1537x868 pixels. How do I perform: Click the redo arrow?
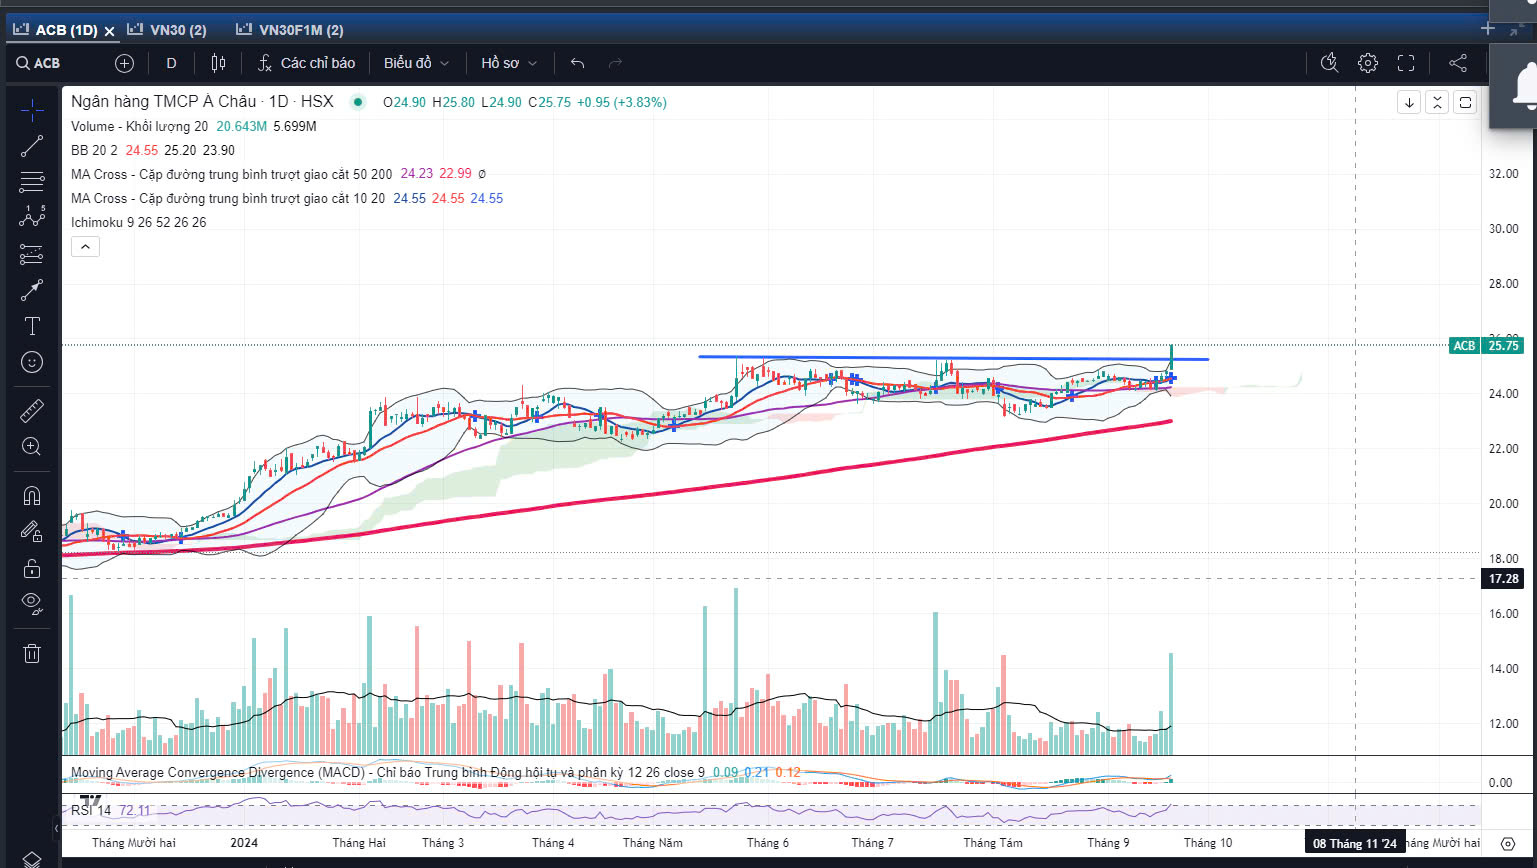[x=615, y=63]
